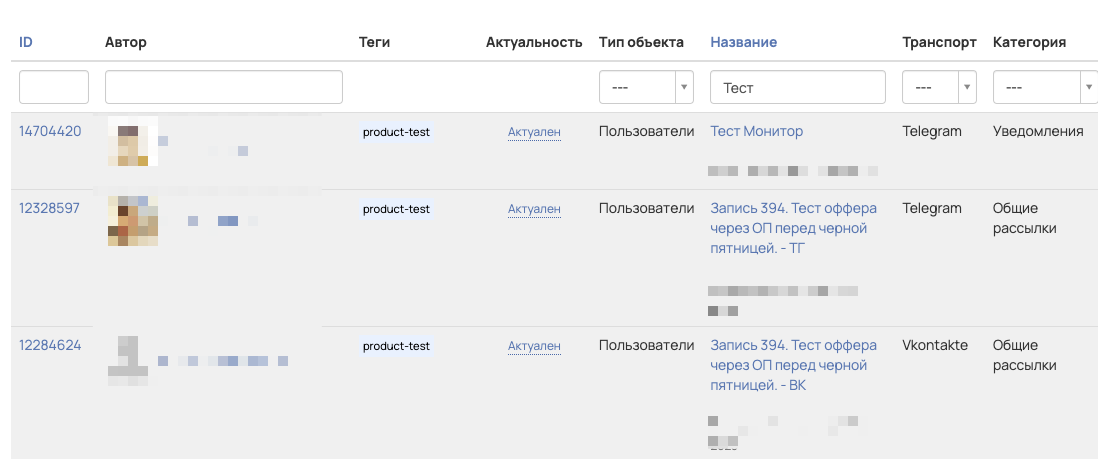Focus the ID filter input field
The width and height of the screenshot is (1098, 459).
point(54,87)
